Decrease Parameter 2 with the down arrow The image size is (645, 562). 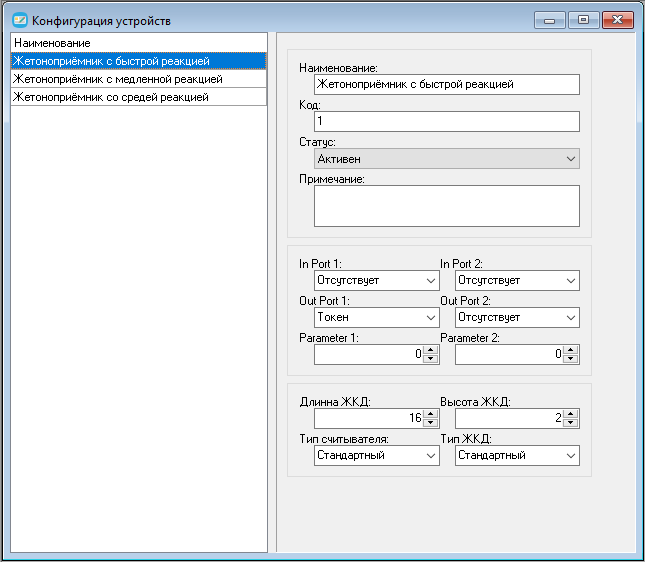tap(571, 359)
